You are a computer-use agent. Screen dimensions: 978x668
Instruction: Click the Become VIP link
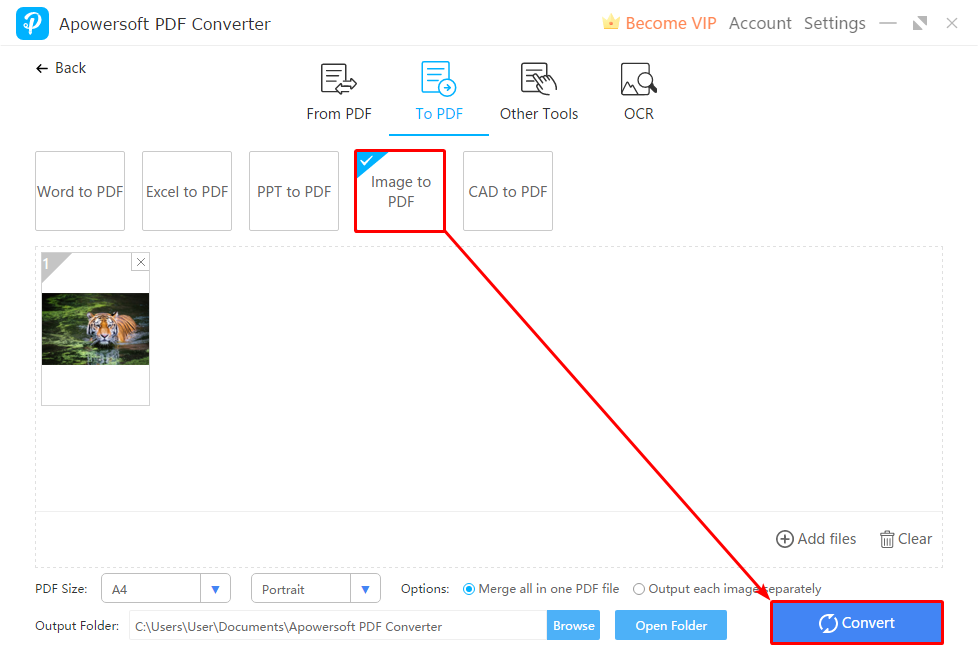click(671, 23)
